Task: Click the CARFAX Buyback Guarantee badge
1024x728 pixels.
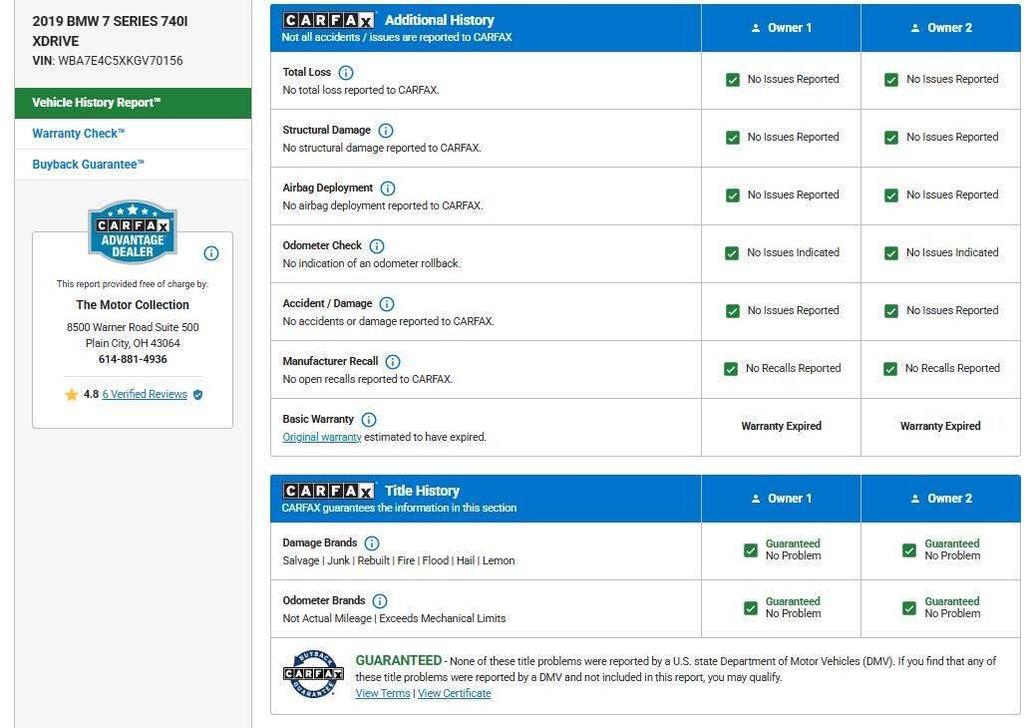Action: pos(313,674)
